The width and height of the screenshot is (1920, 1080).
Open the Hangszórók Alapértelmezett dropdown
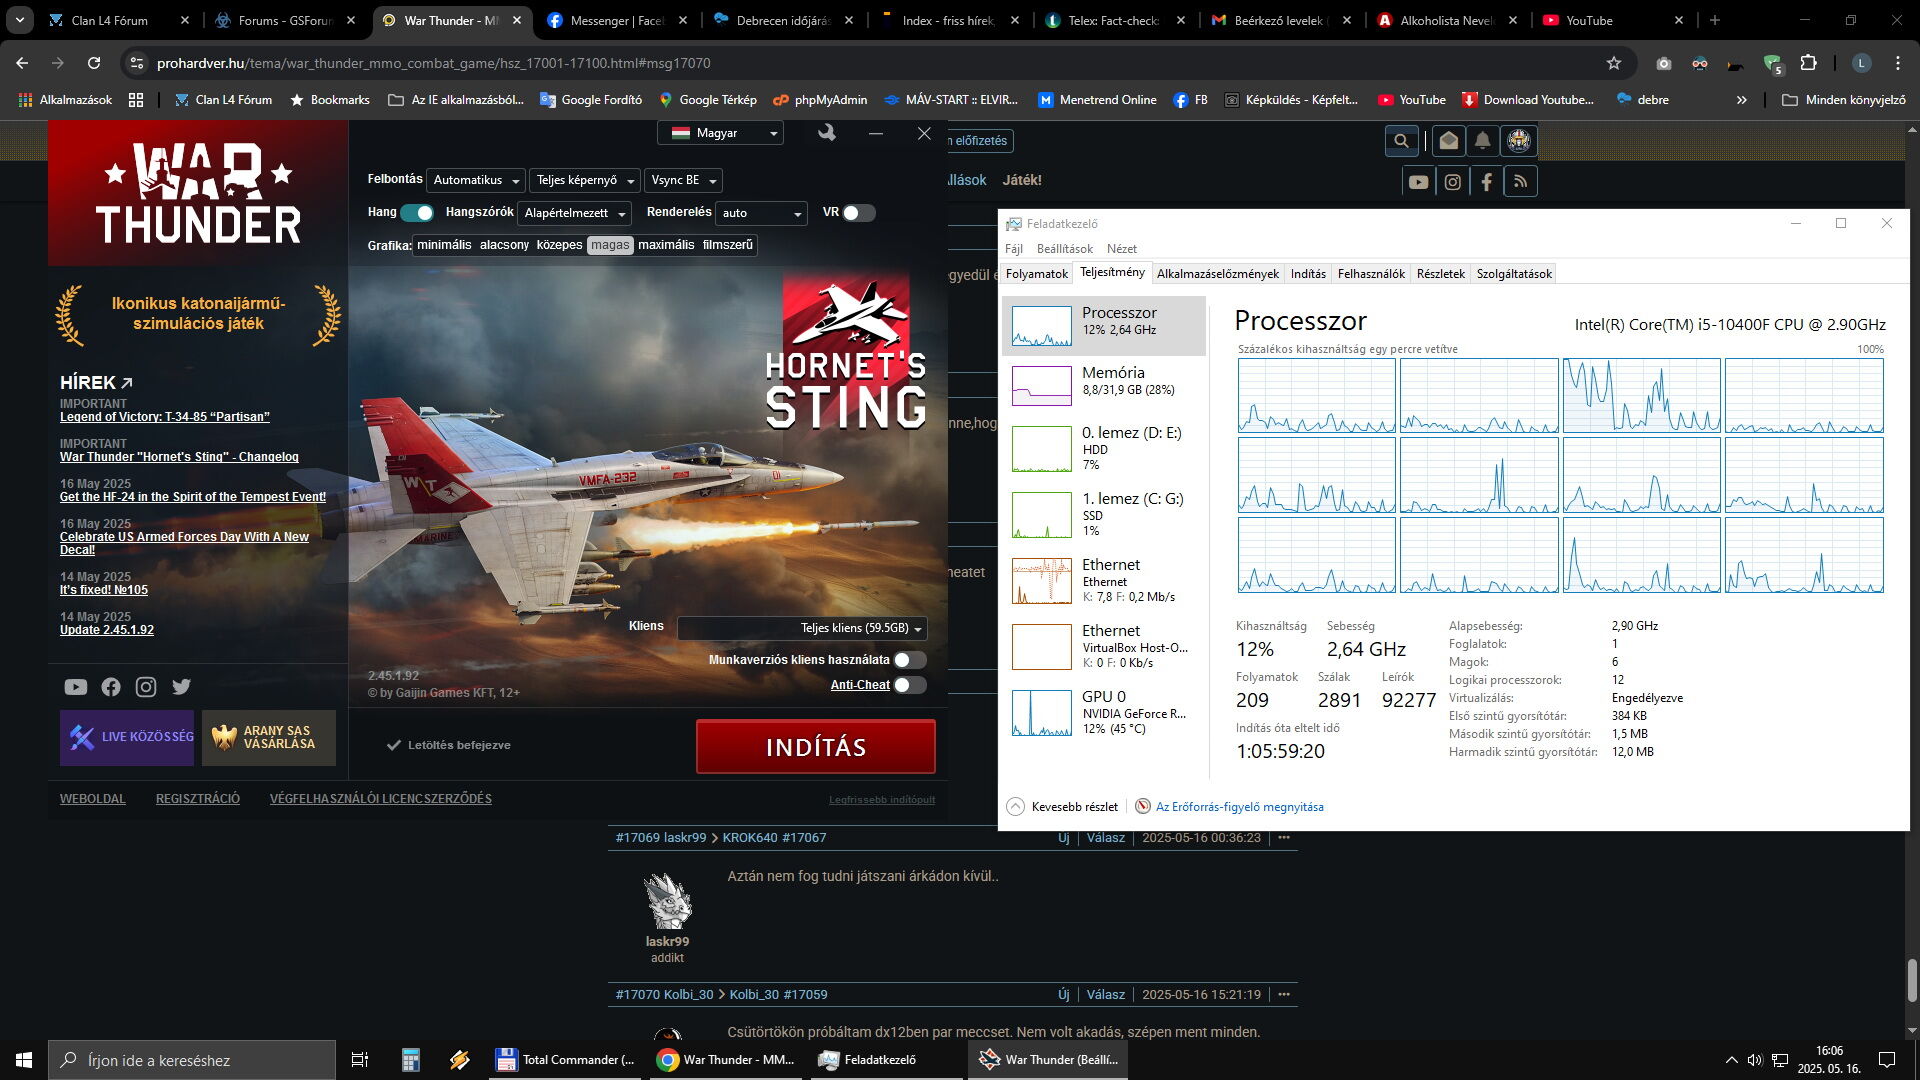coord(575,213)
